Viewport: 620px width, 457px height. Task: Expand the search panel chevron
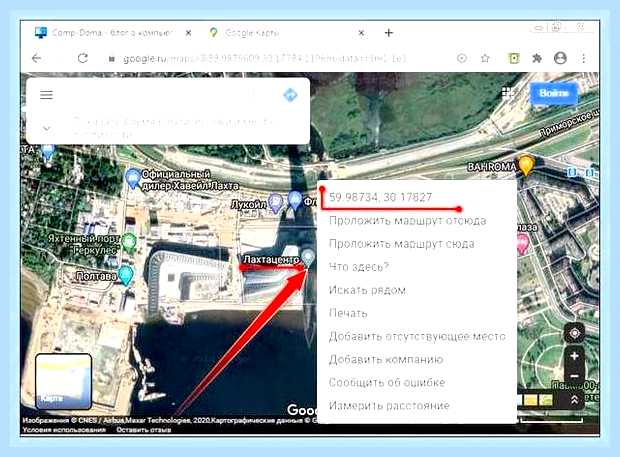click(x=47, y=128)
